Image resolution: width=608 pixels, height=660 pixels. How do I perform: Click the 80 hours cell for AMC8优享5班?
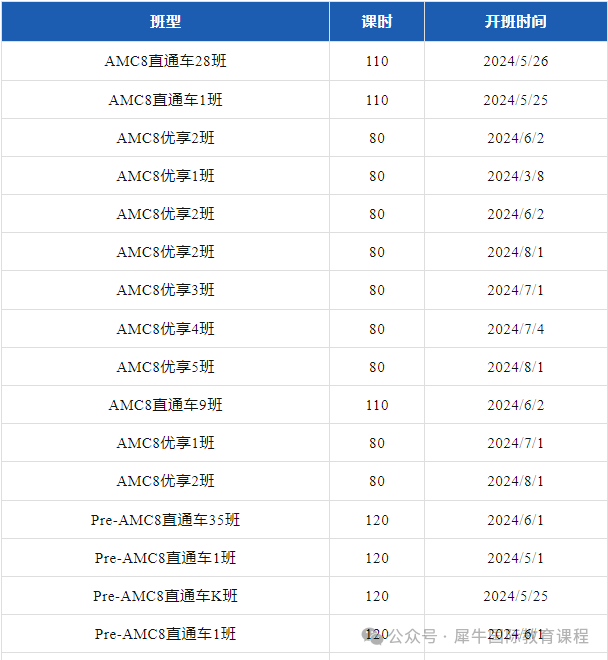pos(377,367)
